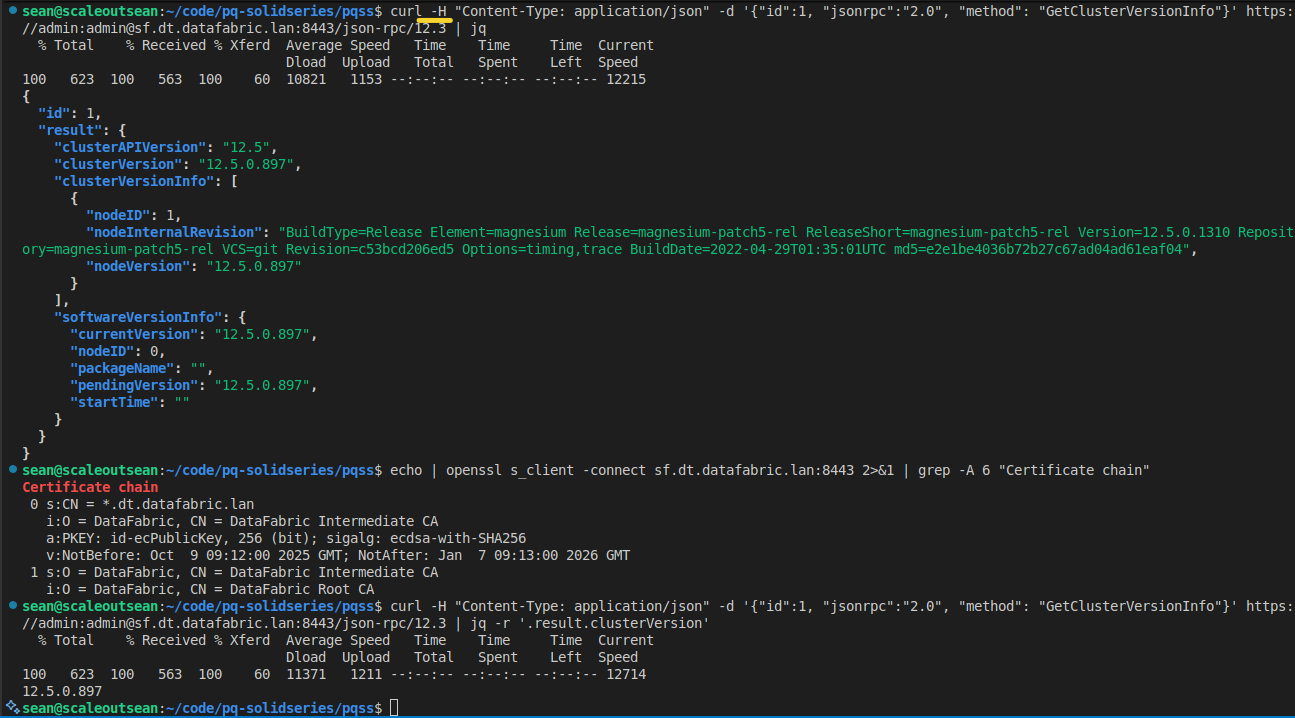The width and height of the screenshot is (1295, 718).
Task: Click the "CN = DataFabric Root CA" issuer text
Action: point(282,589)
